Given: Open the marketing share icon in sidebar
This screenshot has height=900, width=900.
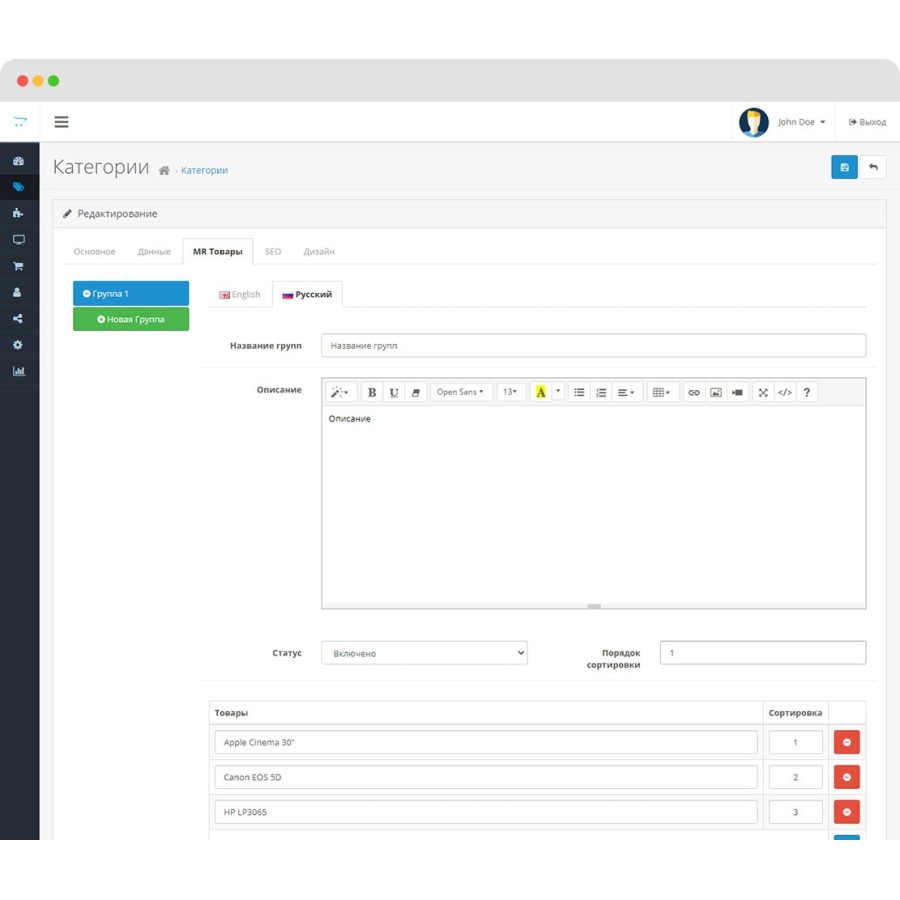Looking at the screenshot, I should click(x=18, y=319).
